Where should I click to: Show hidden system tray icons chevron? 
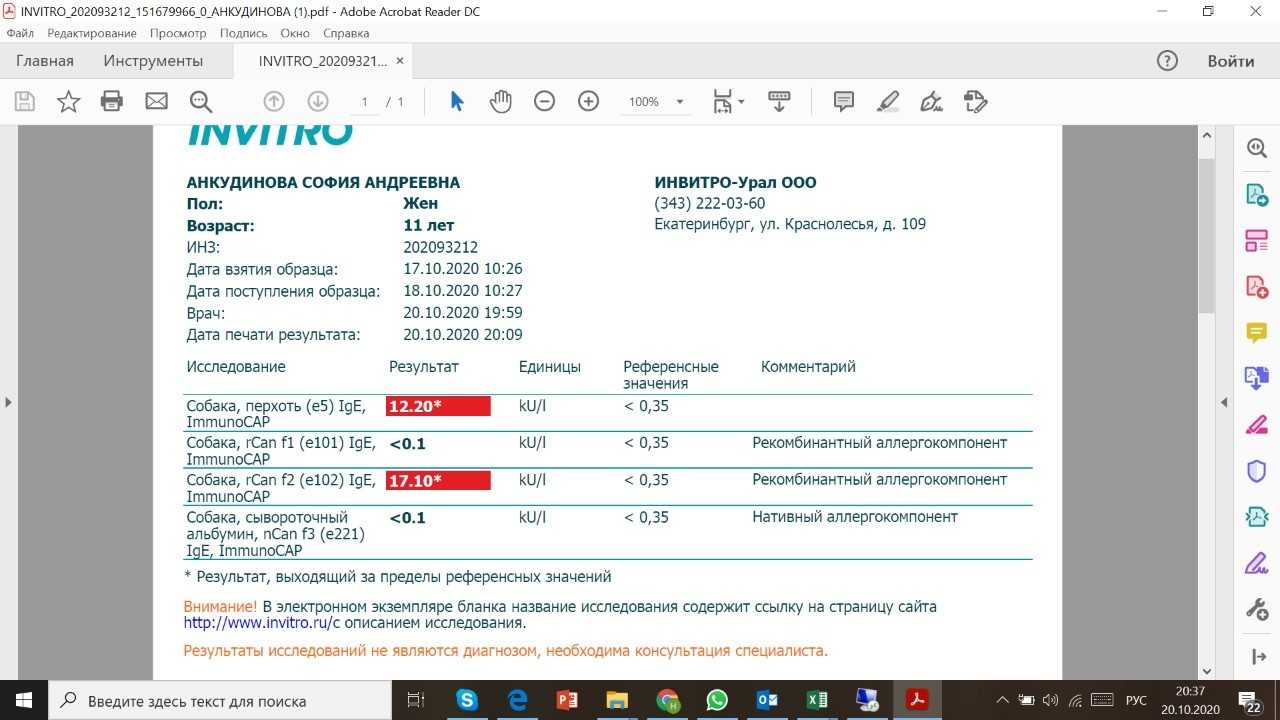pyautogui.click(x=1003, y=700)
